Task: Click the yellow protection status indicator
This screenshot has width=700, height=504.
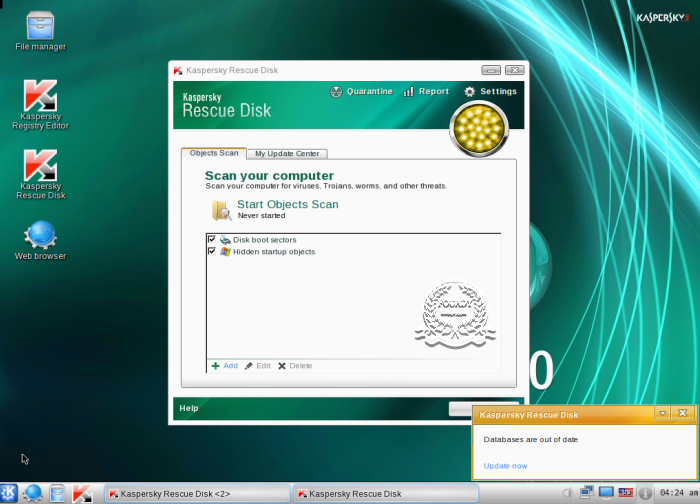Action: [x=479, y=129]
